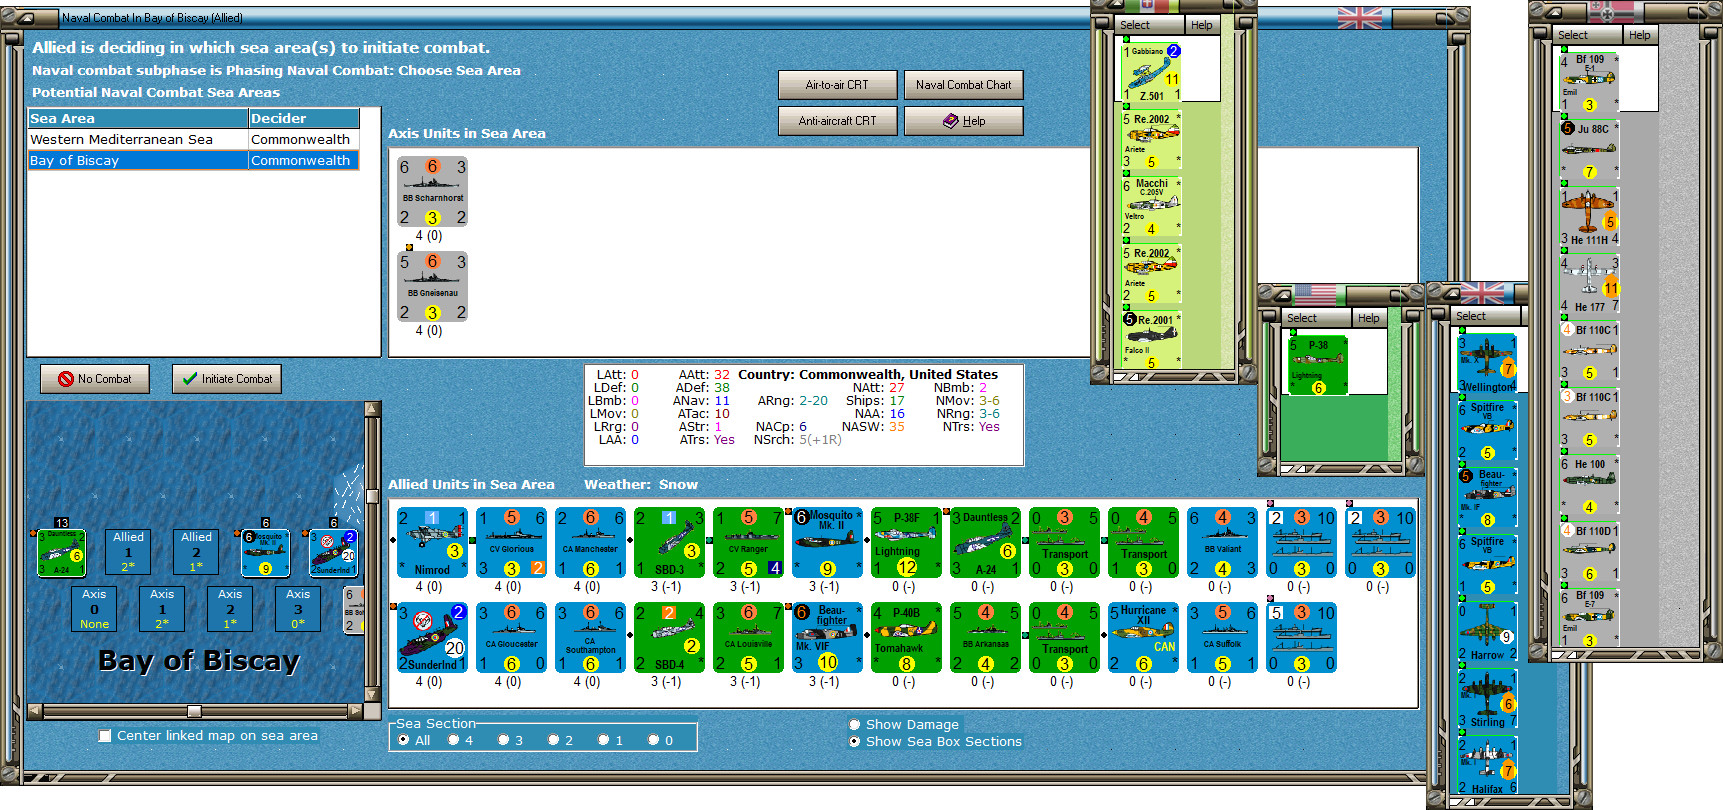Select the He 177 bomber unit
1723x810 pixels.
tap(1589, 284)
